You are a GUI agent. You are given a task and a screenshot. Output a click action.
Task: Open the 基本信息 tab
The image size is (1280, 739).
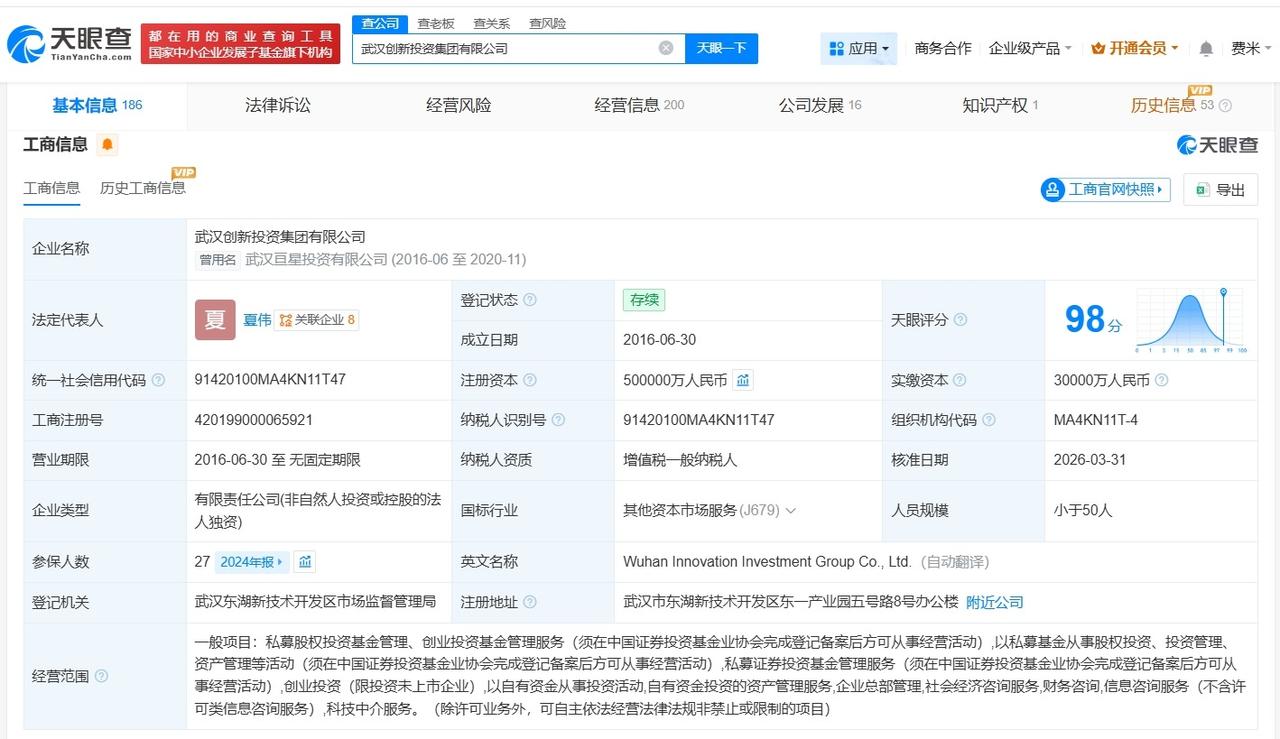(x=97, y=105)
